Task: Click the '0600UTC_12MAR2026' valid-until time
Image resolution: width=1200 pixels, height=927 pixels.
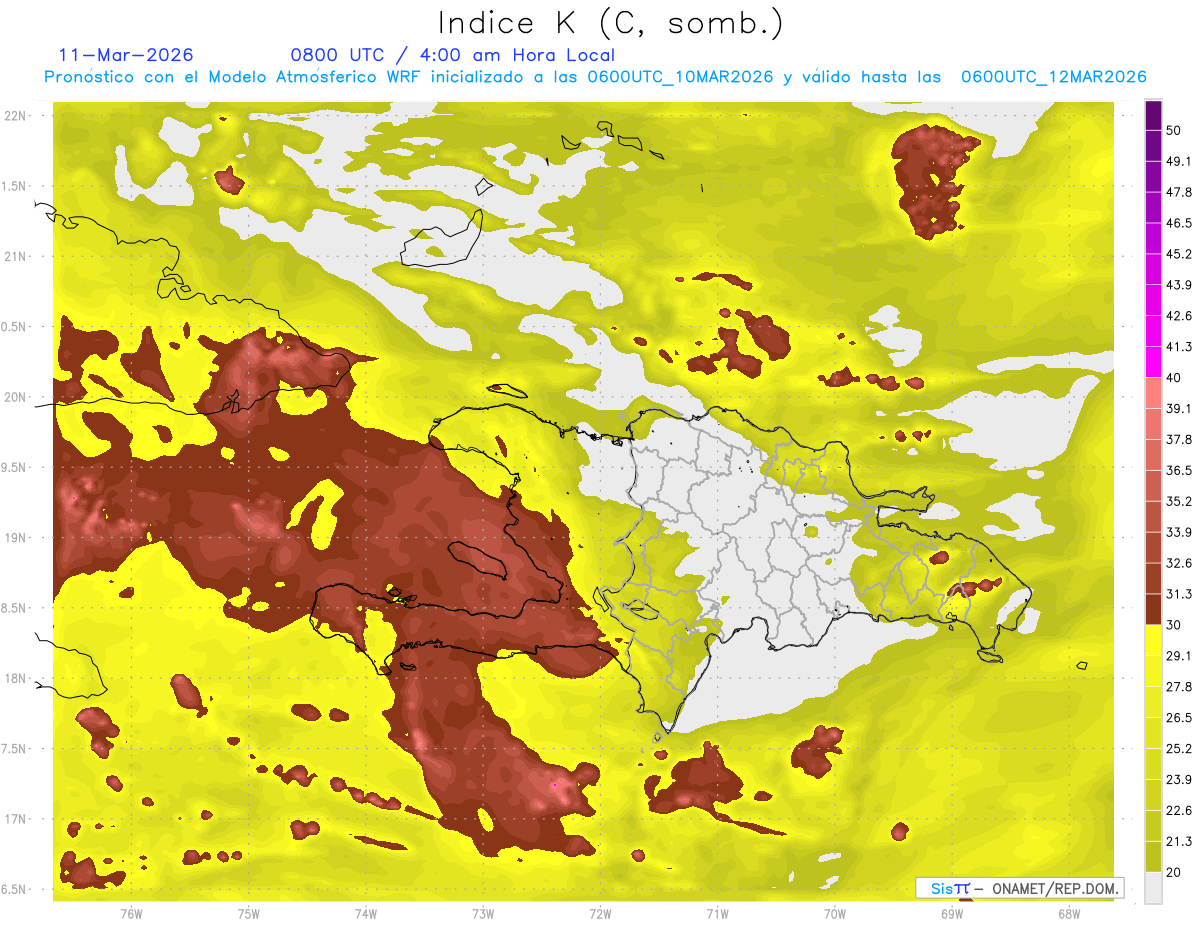Action: [x=1053, y=77]
